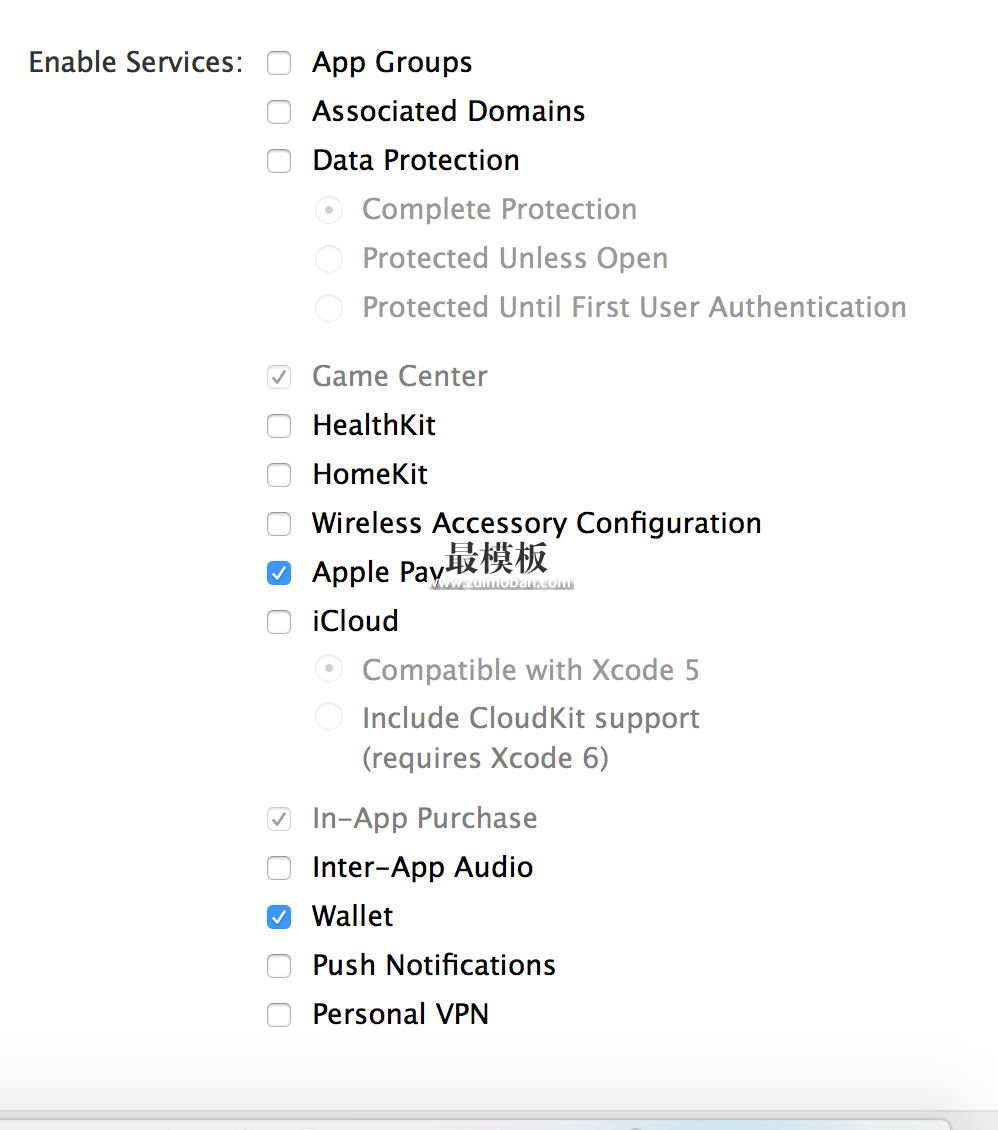Click the HomeKit label text

[370, 474]
